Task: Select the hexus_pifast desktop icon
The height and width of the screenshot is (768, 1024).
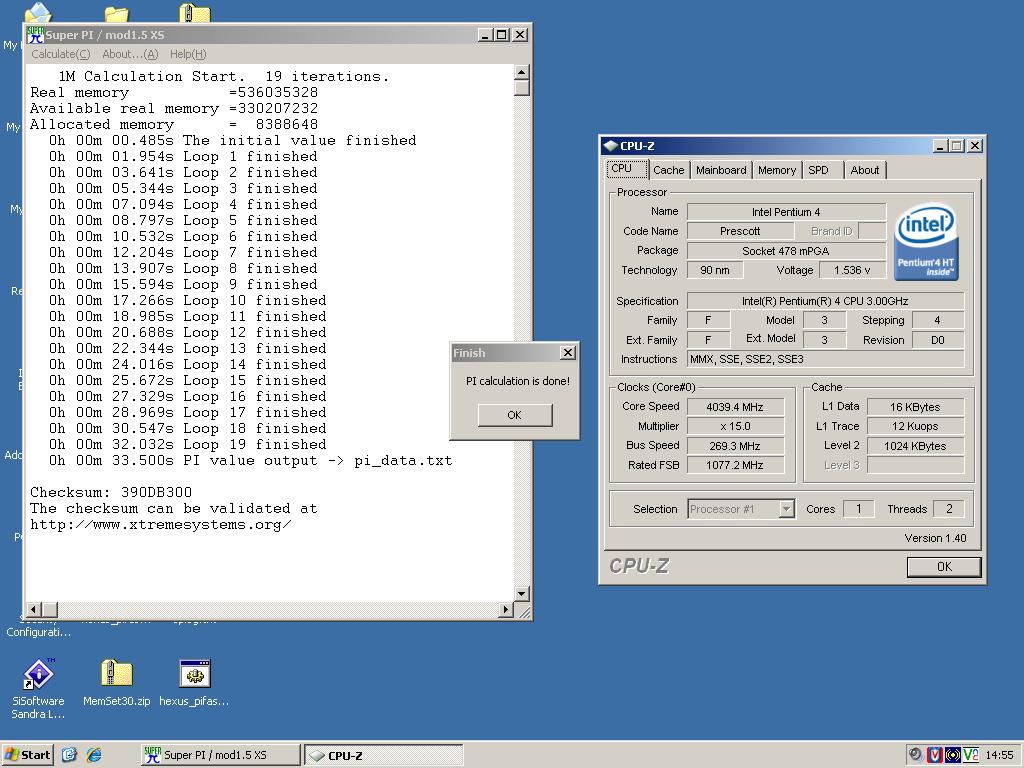Action: (195, 673)
